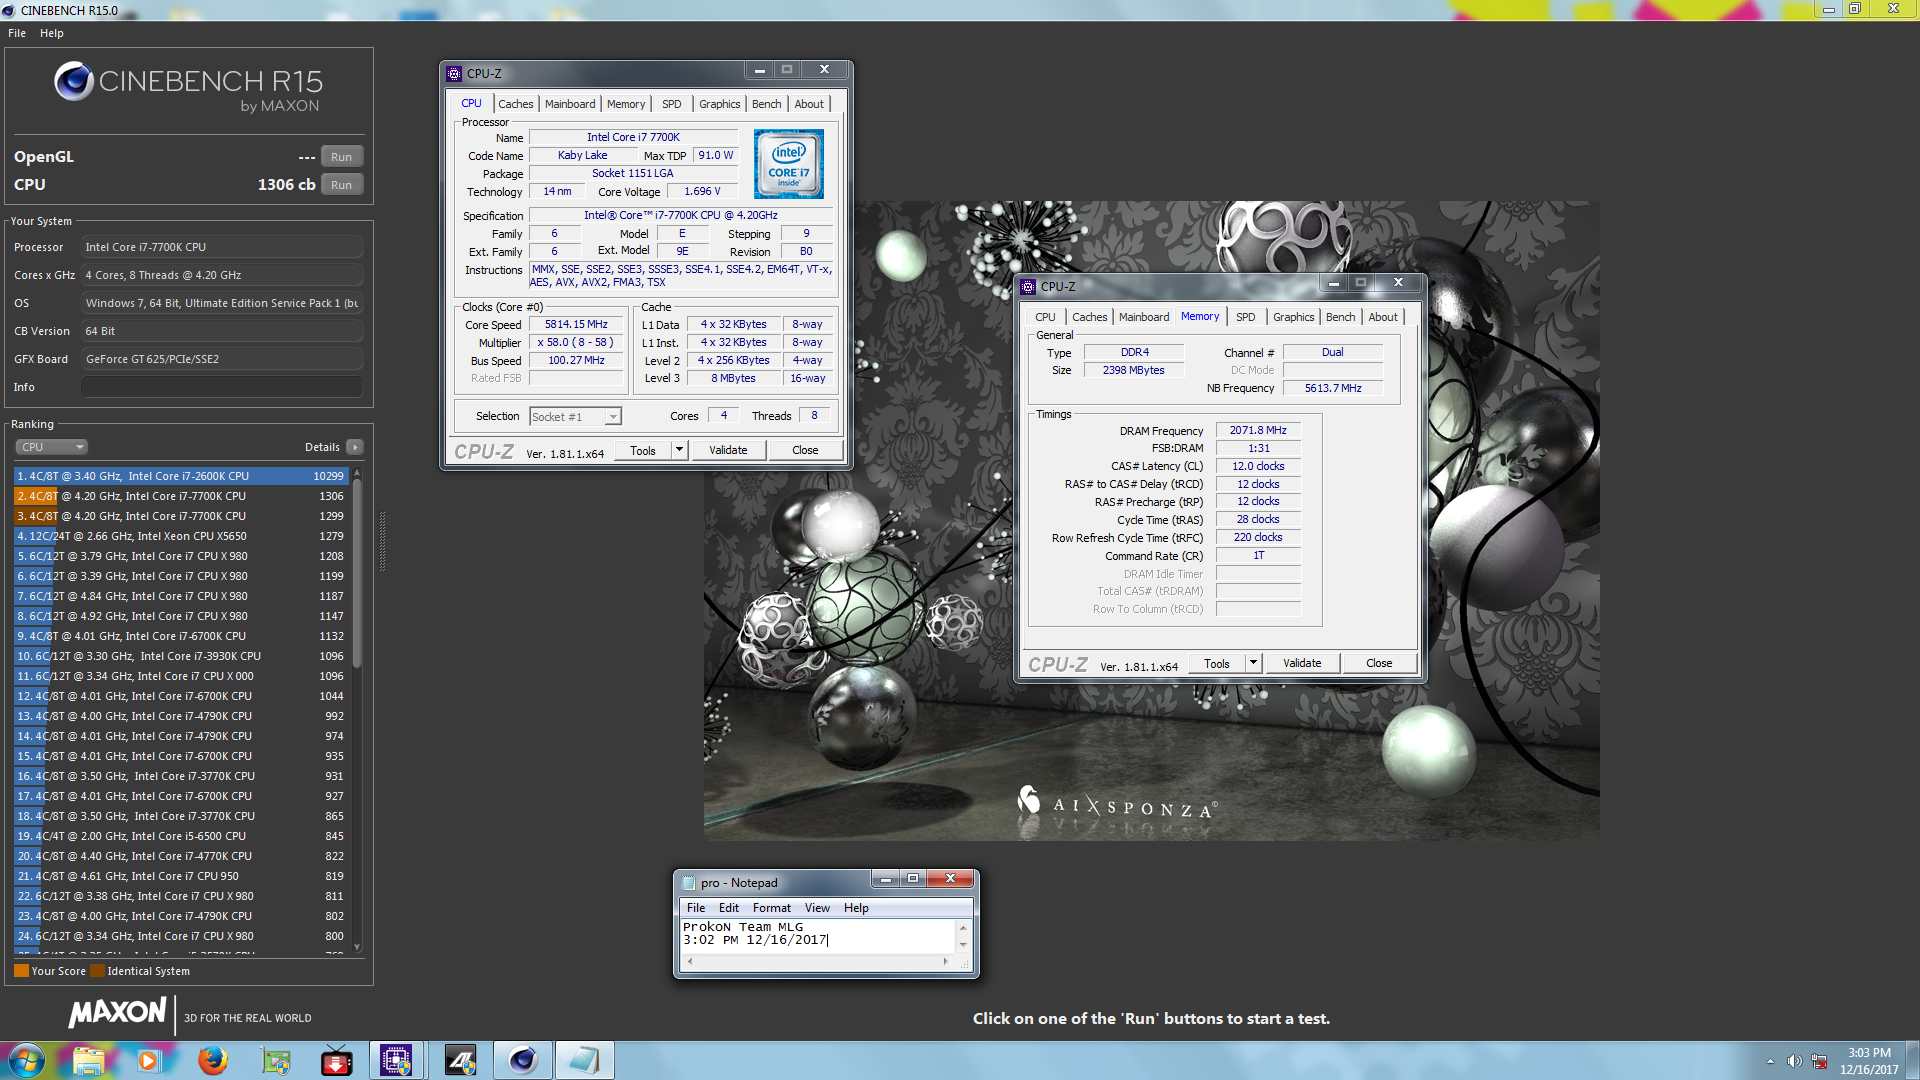
Task: Click the red downloader taskbar icon
Action: 336,1060
